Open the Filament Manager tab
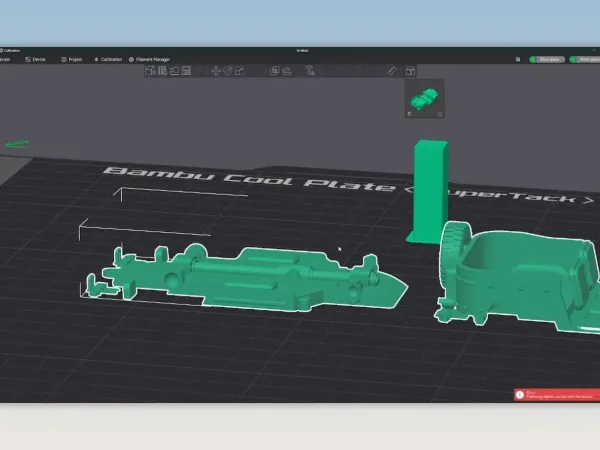The width and height of the screenshot is (600, 450). click(x=149, y=59)
